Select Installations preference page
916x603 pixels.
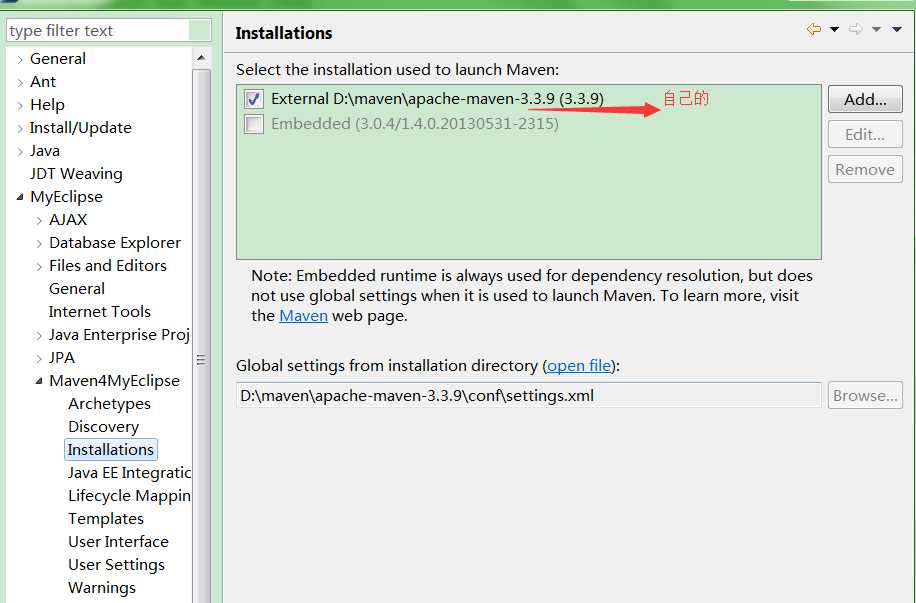tap(110, 449)
